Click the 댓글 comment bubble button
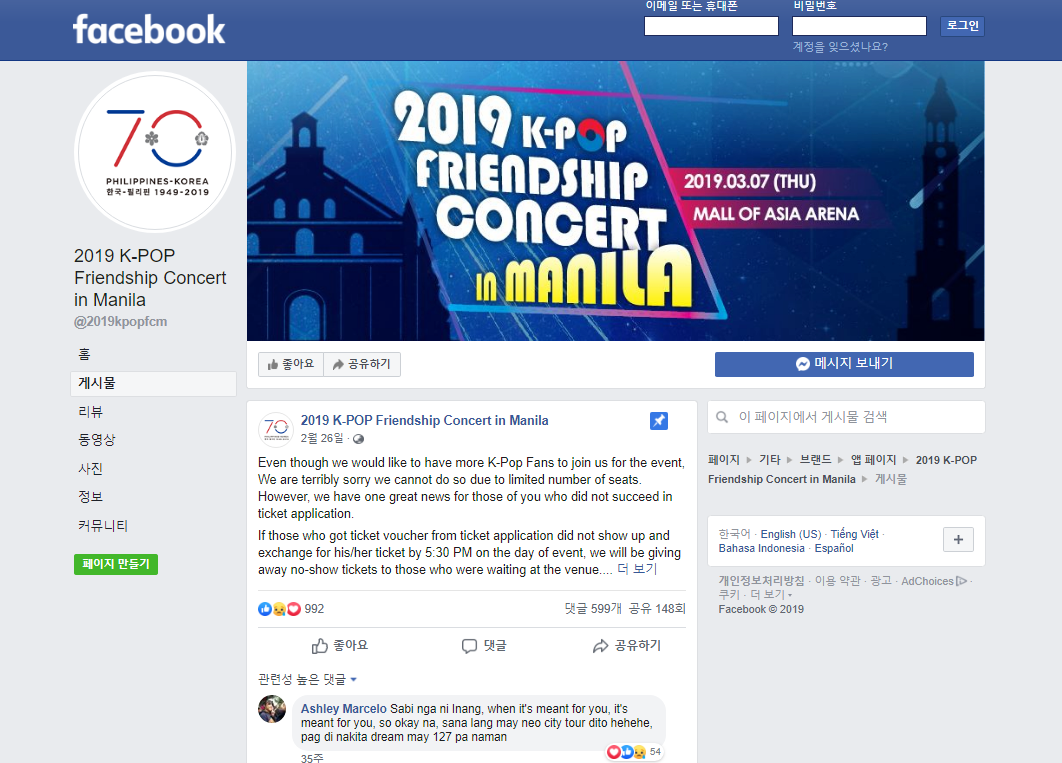The width and height of the screenshot is (1062, 763). coord(484,646)
